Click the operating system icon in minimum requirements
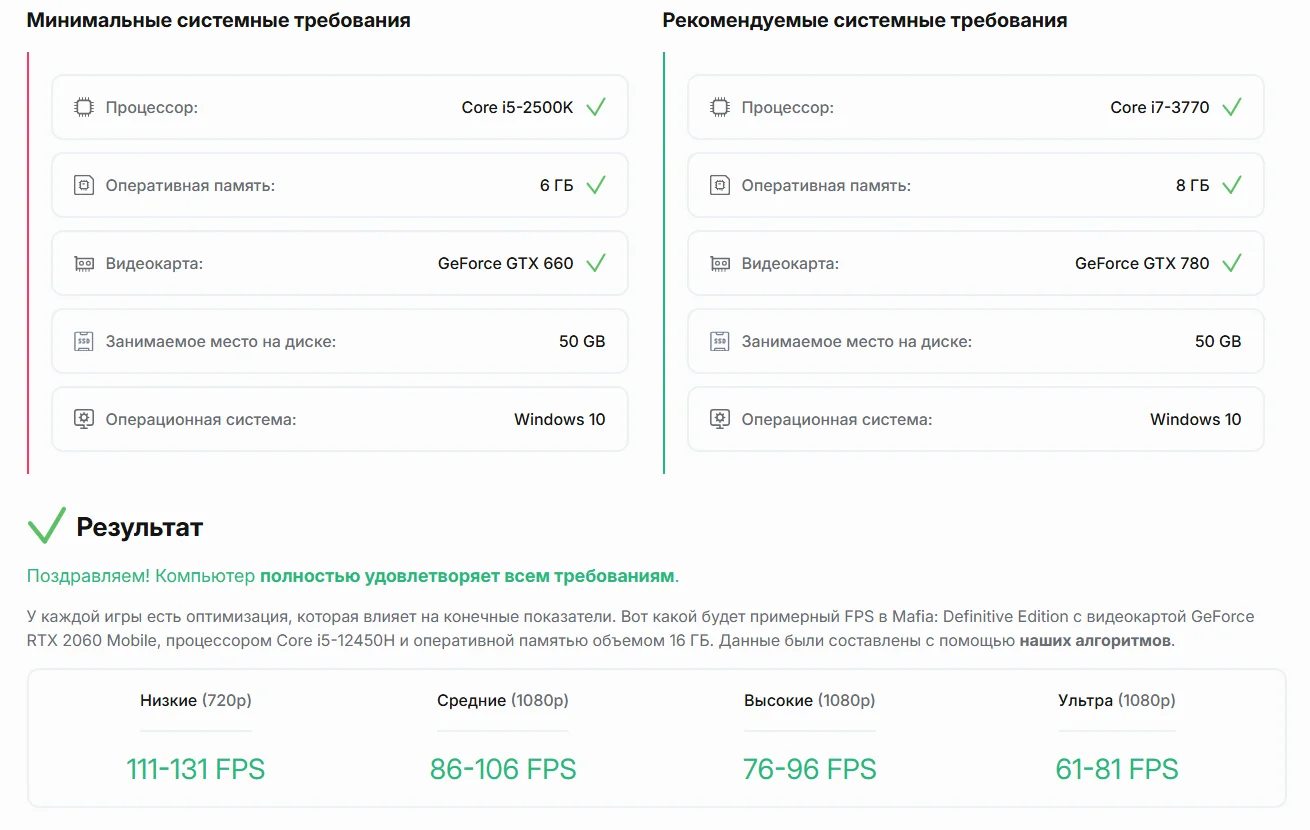The width and height of the screenshot is (1310, 830). tap(84, 419)
